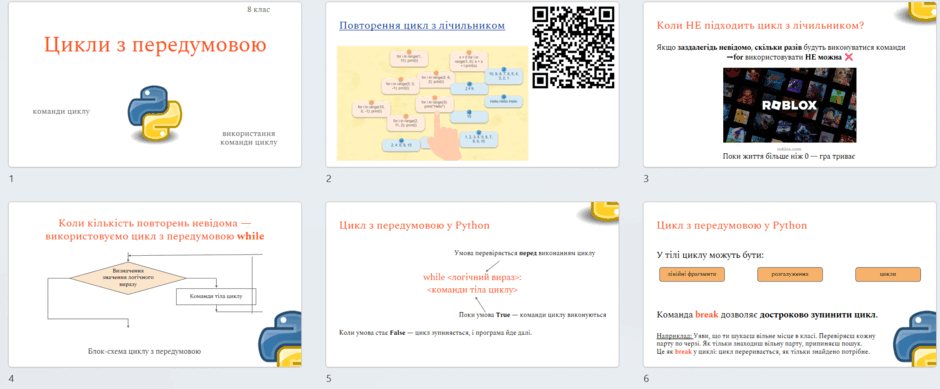
Task: Click the "Наприклад:" example paragraph on slide 6
Action: point(767,344)
